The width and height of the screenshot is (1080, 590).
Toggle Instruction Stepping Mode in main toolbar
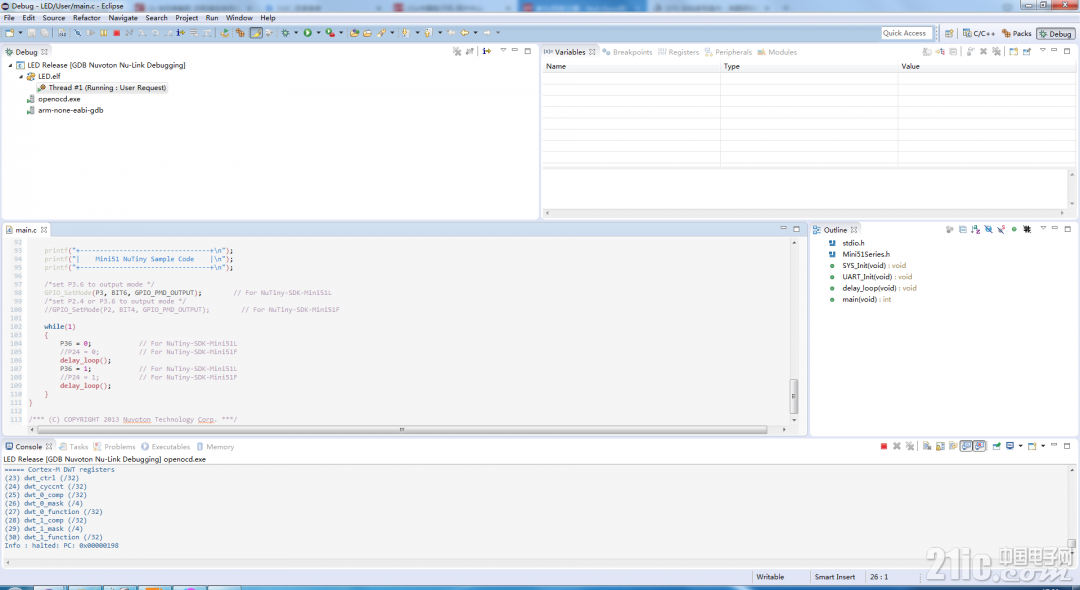[x=180, y=33]
